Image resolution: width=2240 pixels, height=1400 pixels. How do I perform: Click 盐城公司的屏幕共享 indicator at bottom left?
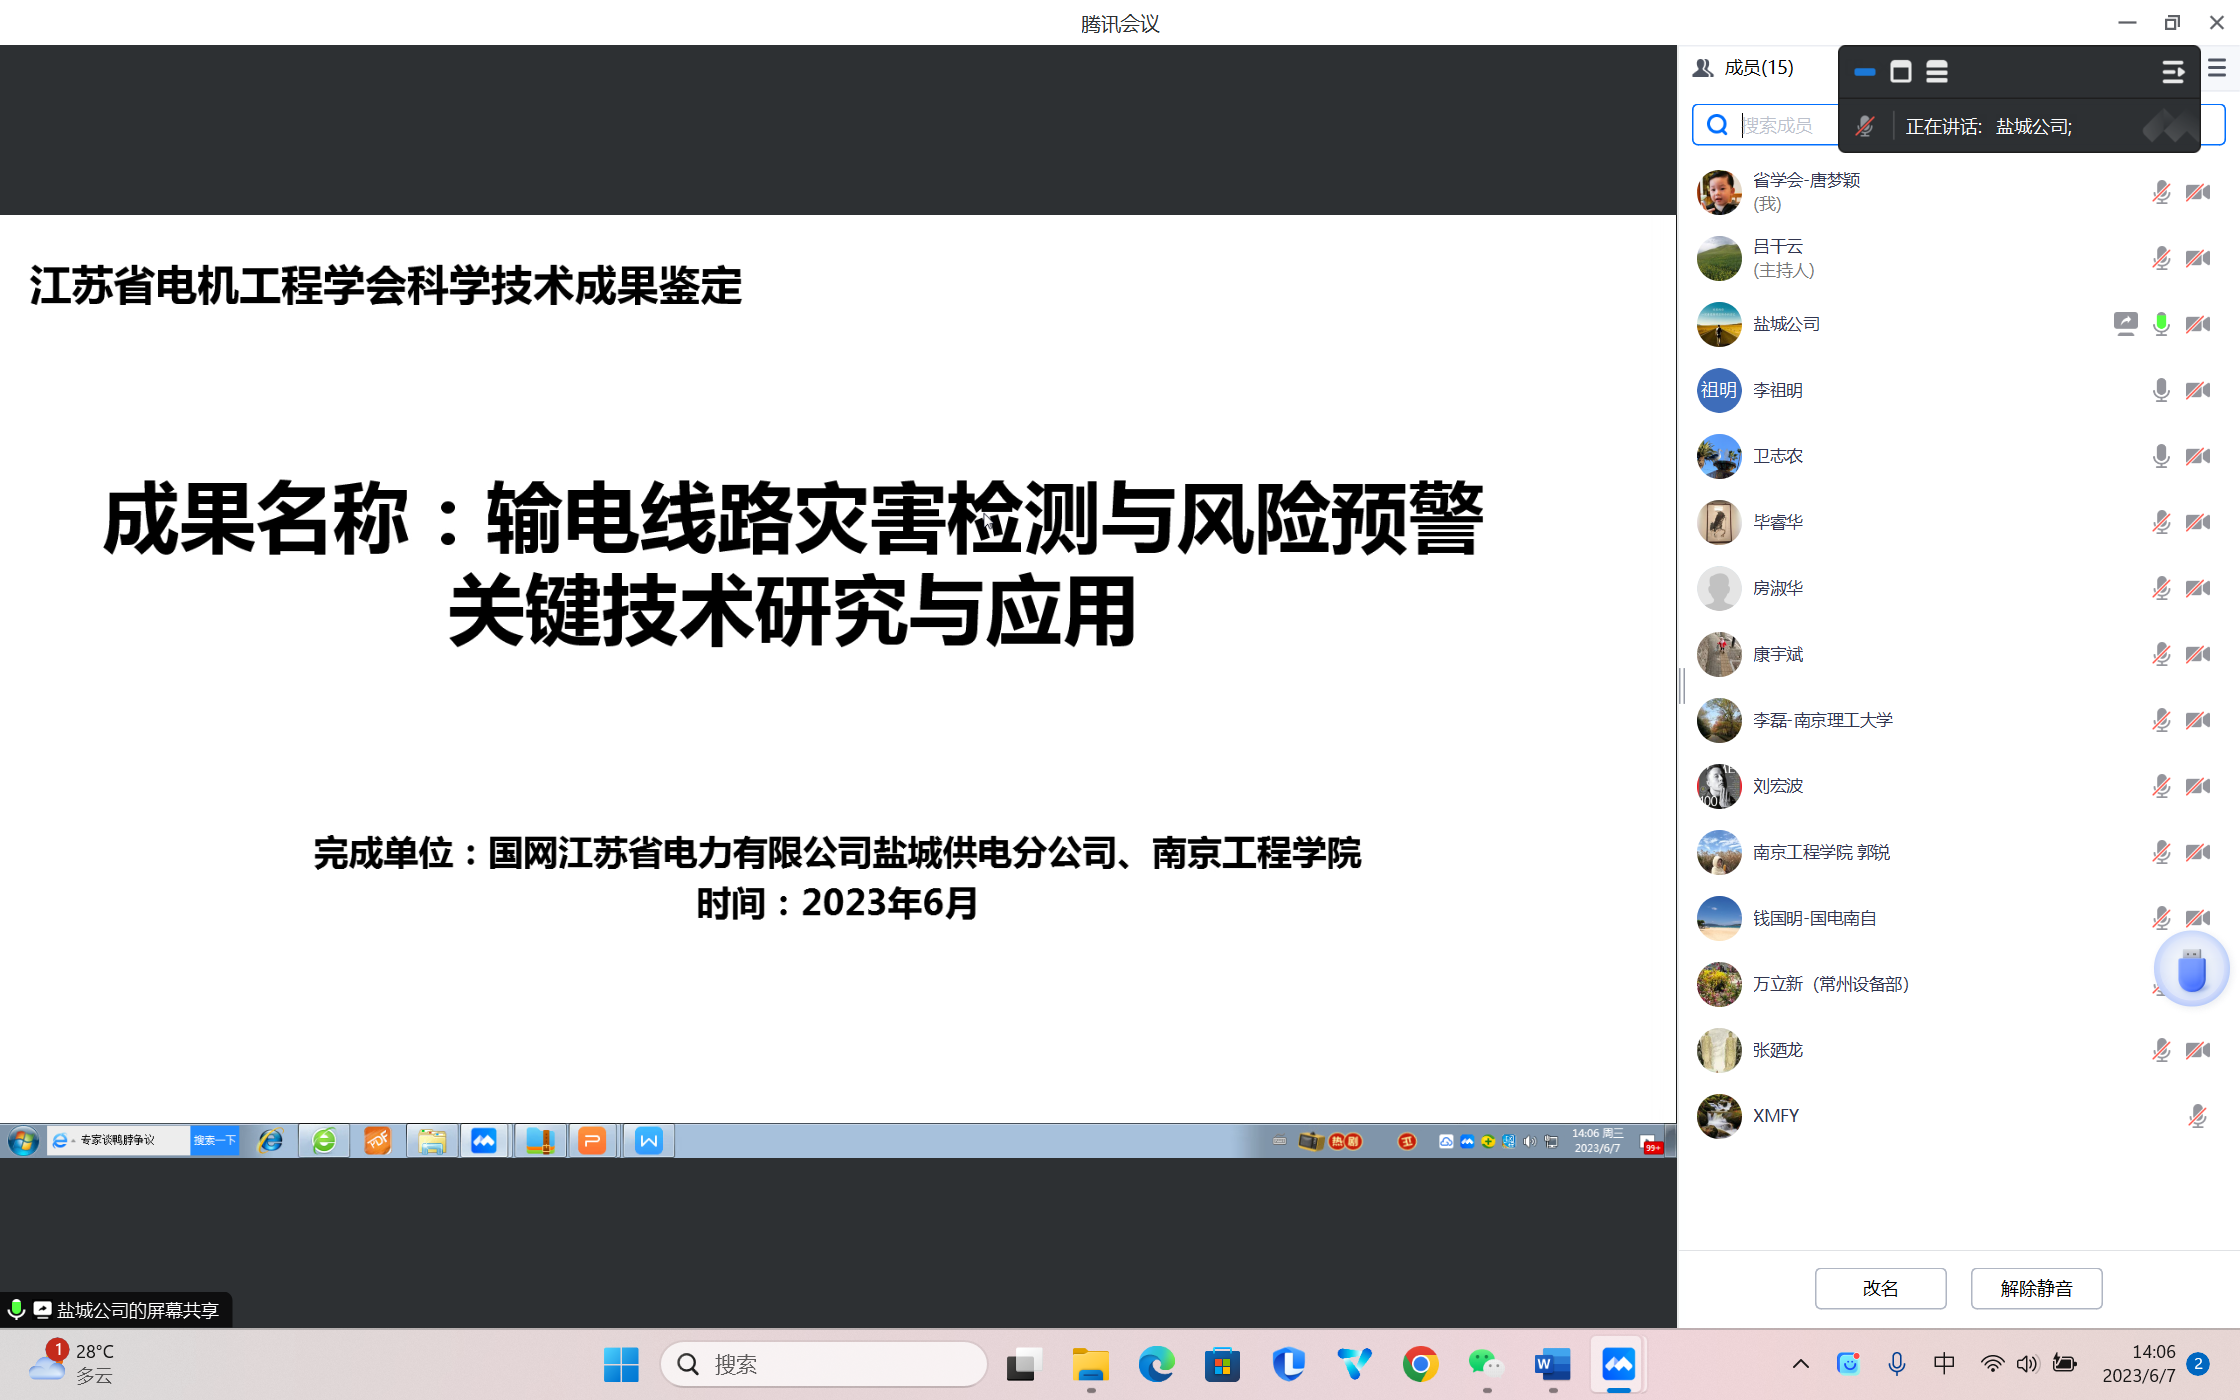coord(116,1310)
